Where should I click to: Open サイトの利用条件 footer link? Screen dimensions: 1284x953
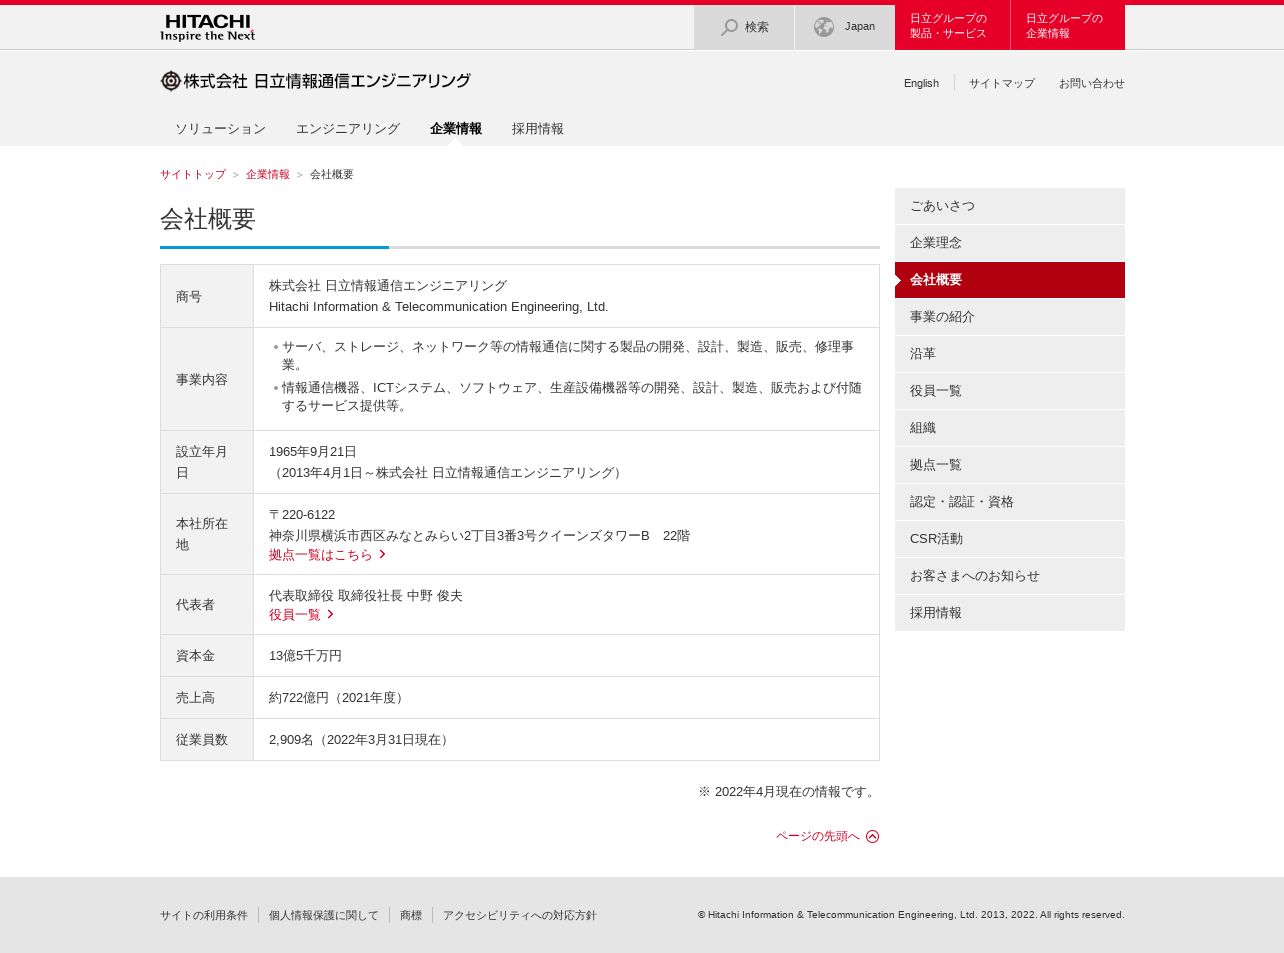[204, 915]
